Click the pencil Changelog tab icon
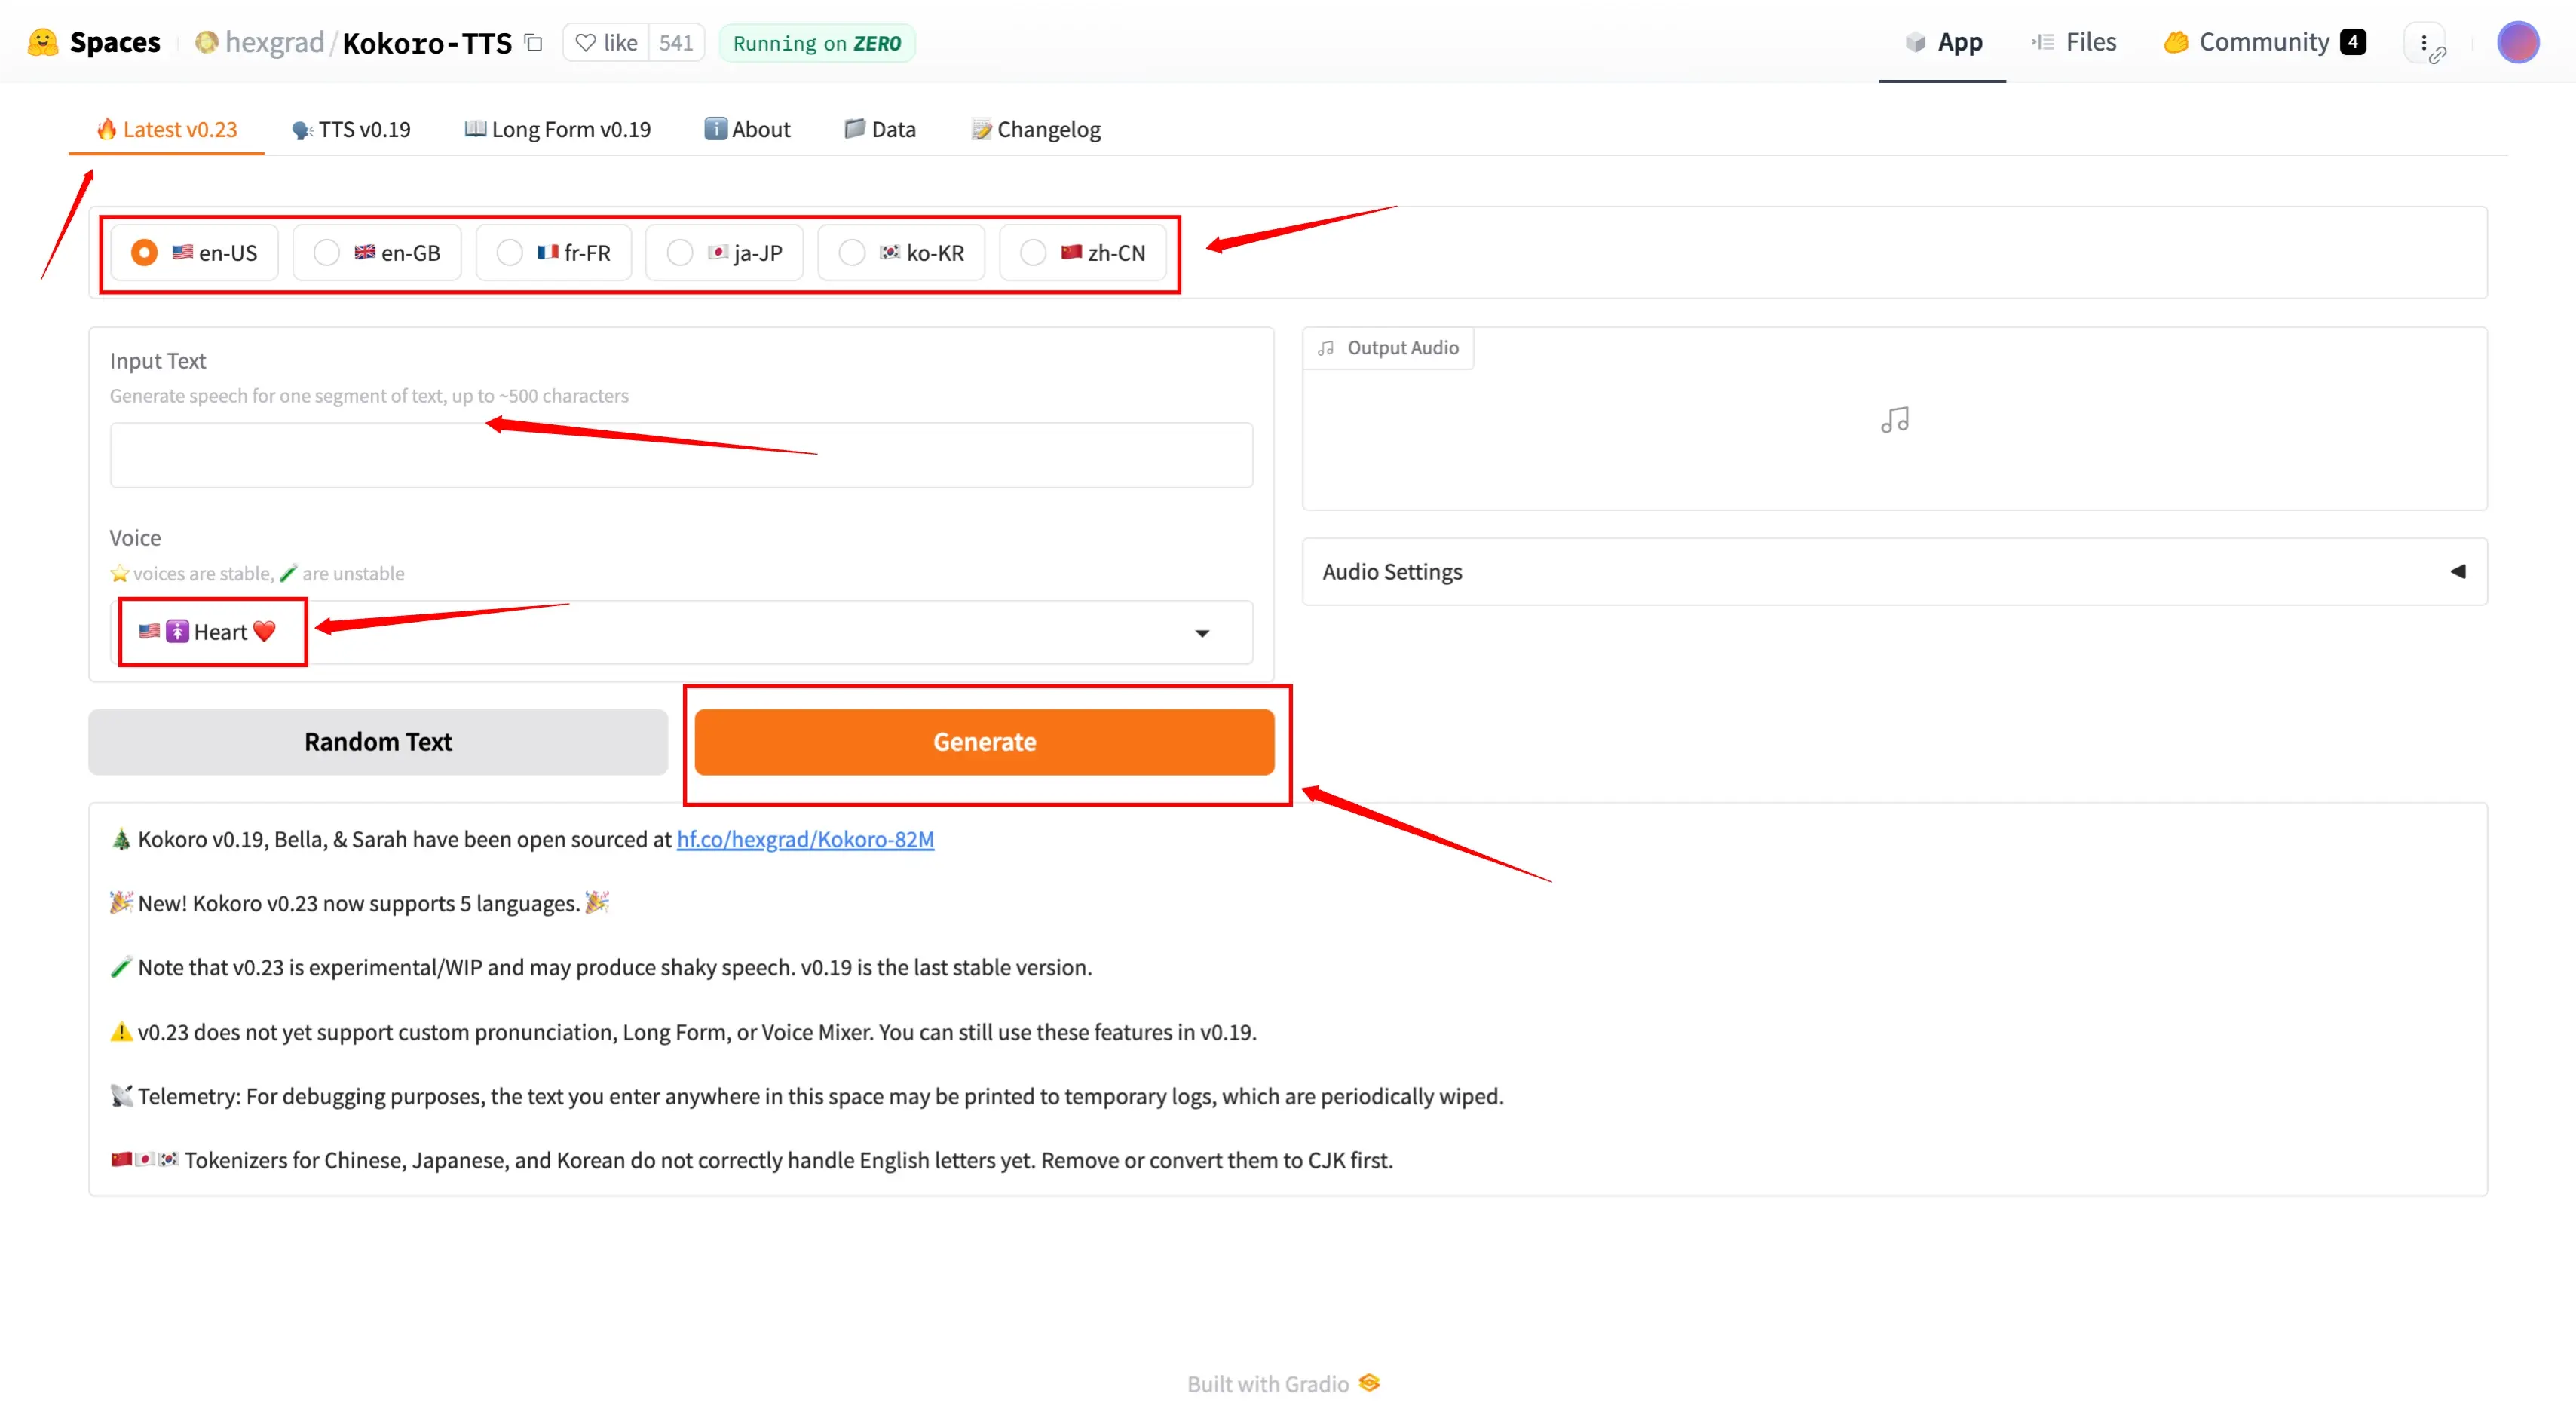This screenshot has height=1427, width=2576. [x=982, y=128]
